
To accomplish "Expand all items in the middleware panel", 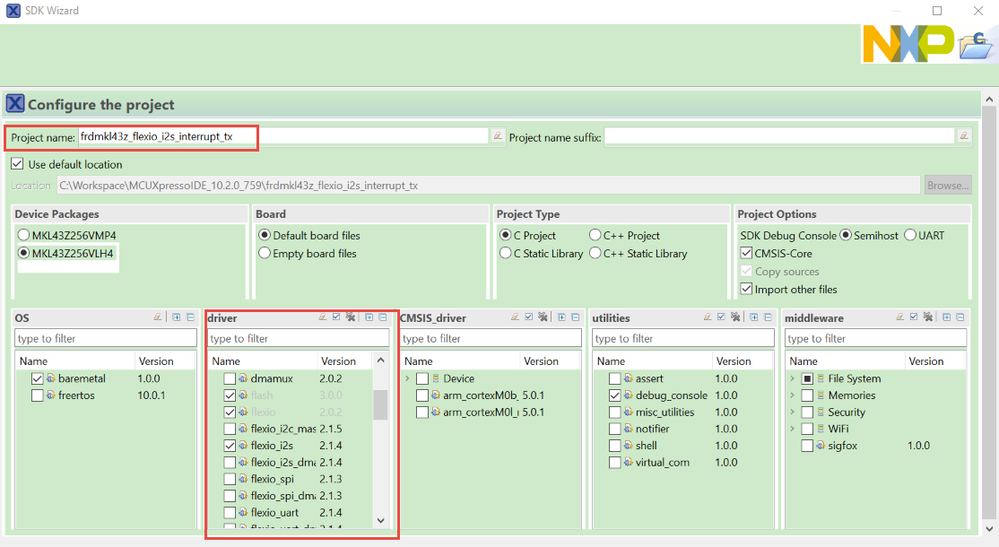I will [x=946, y=316].
